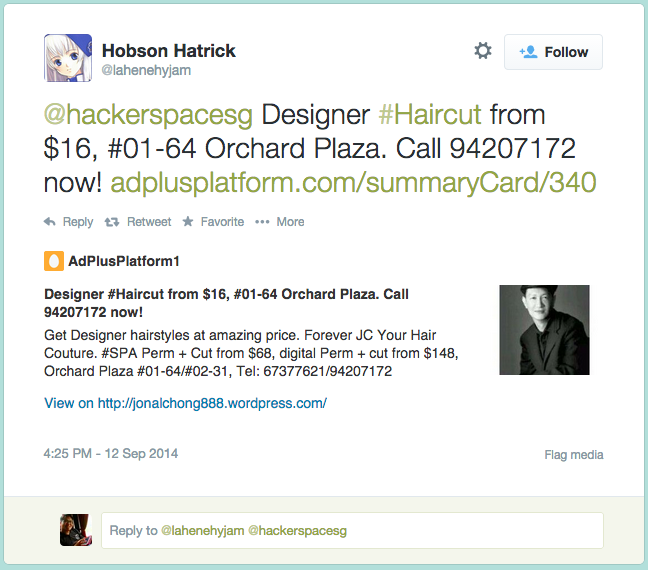Open Hobson Hatrick's anime avatar
Image resolution: width=648 pixels, height=570 pixels.
point(68,58)
